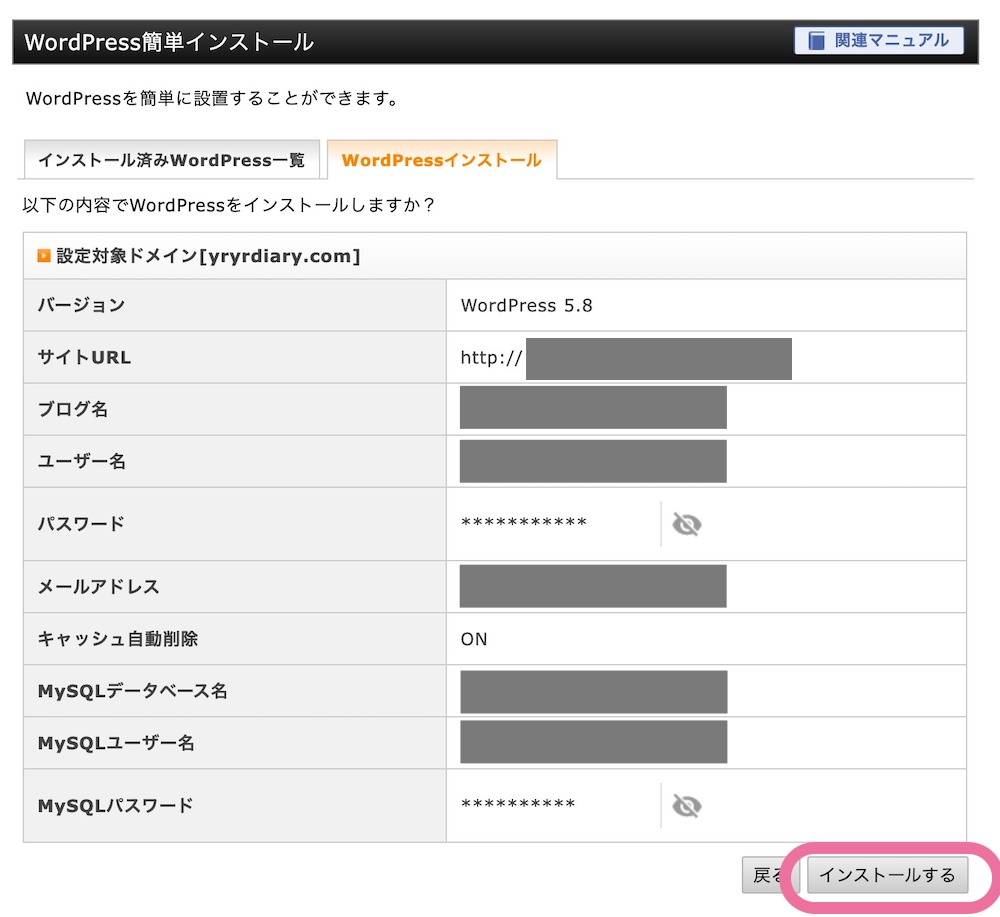The height and width of the screenshot is (917, 1000).
Task: Open the 関連マニュアル manual button
Action: click(x=878, y=41)
